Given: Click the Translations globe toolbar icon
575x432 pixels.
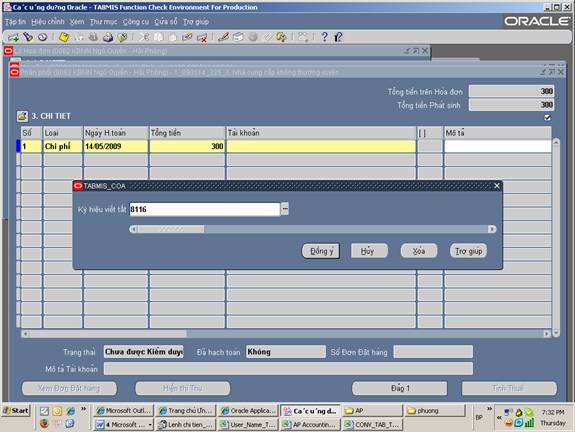Looking at the screenshot, I should (253, 37).
